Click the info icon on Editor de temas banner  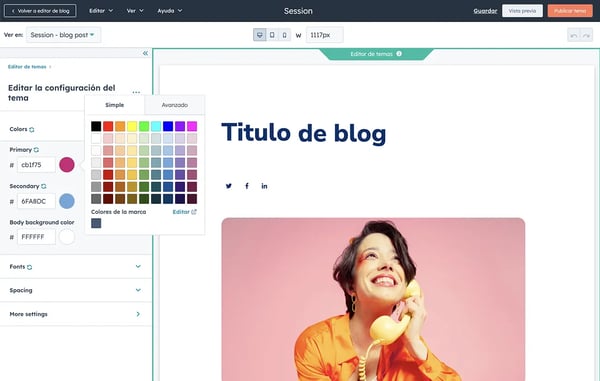[x=399, y=54]
